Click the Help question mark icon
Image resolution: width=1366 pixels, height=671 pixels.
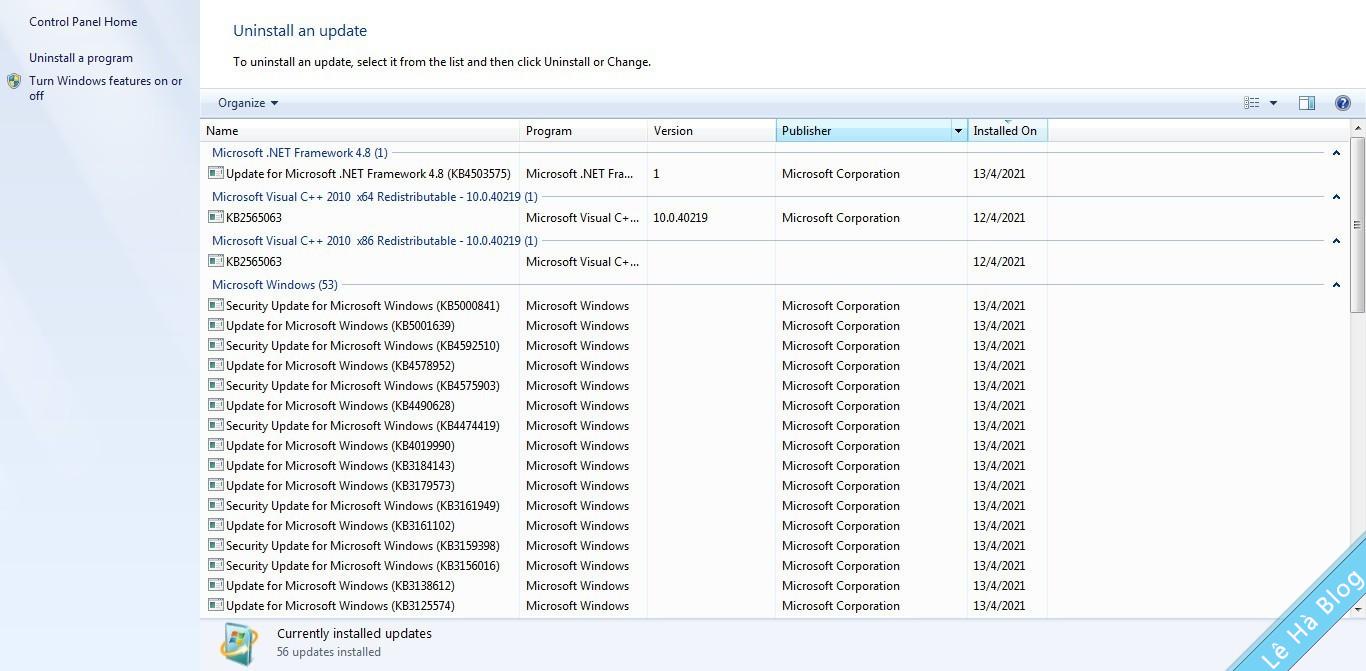tap(1343, 103)
